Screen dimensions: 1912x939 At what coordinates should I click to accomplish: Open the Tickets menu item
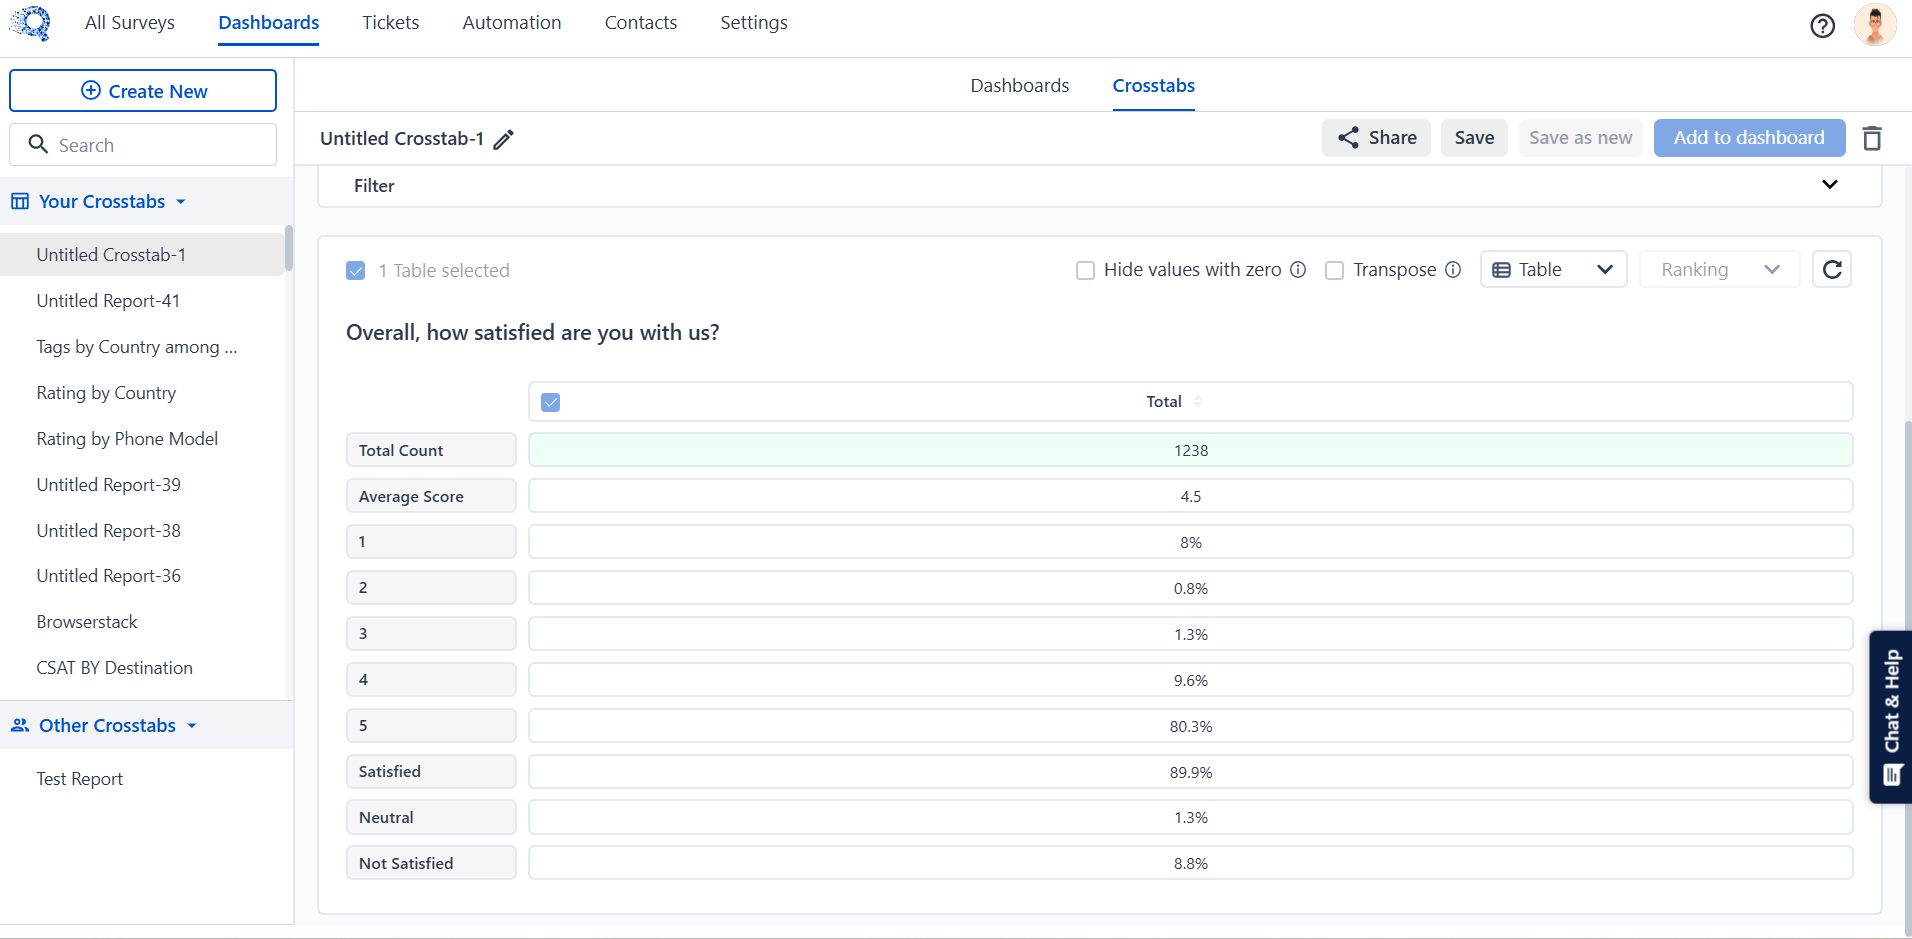(x=390, y=23)
